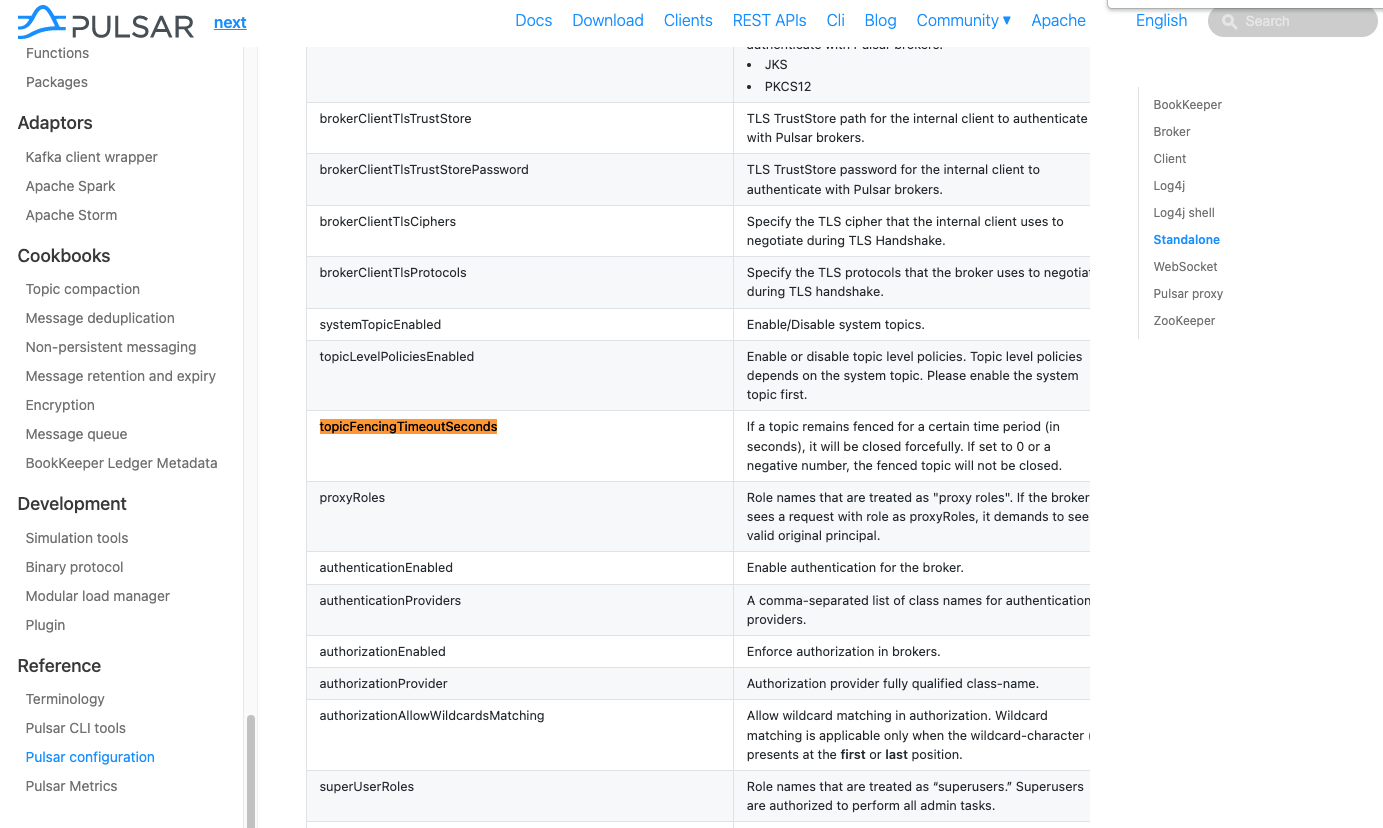Click the brokerClientTlsCiphers cell
This screenshot has height=828, width=1383.
520,231
